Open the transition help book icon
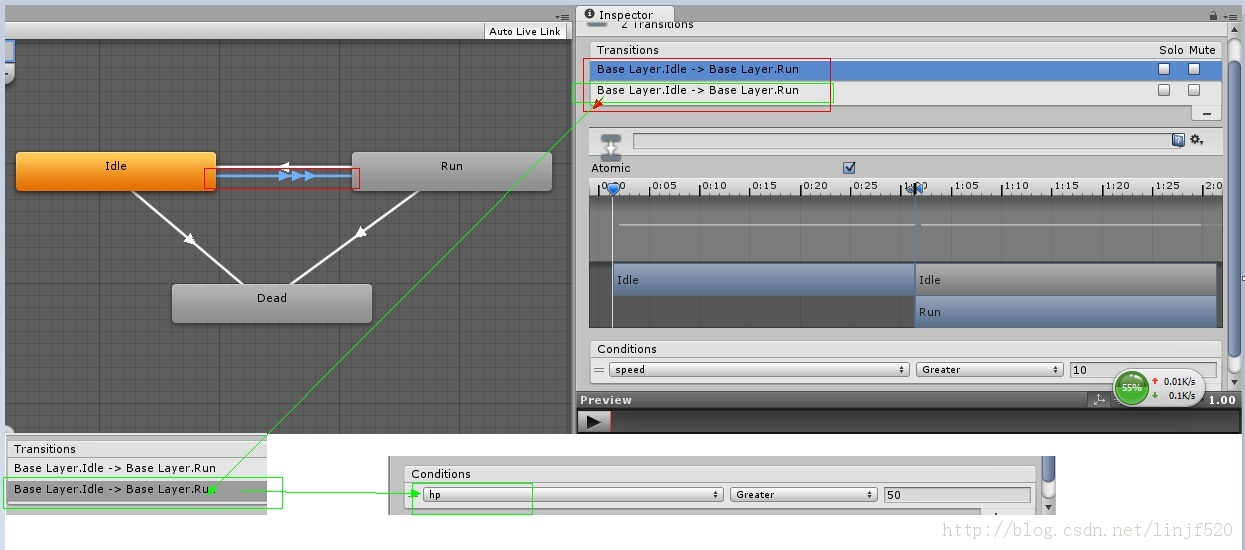 click(x=1178, y=141)
